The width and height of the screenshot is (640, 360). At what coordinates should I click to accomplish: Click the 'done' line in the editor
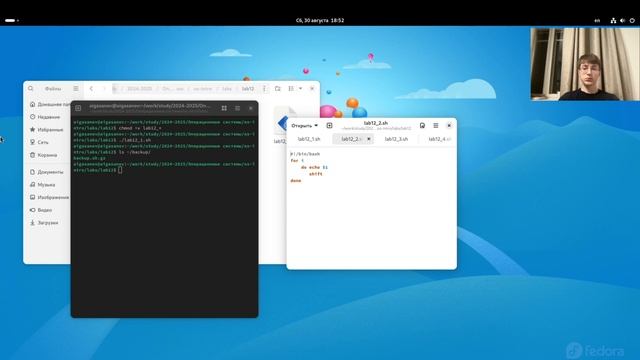(x=296, y=180)
